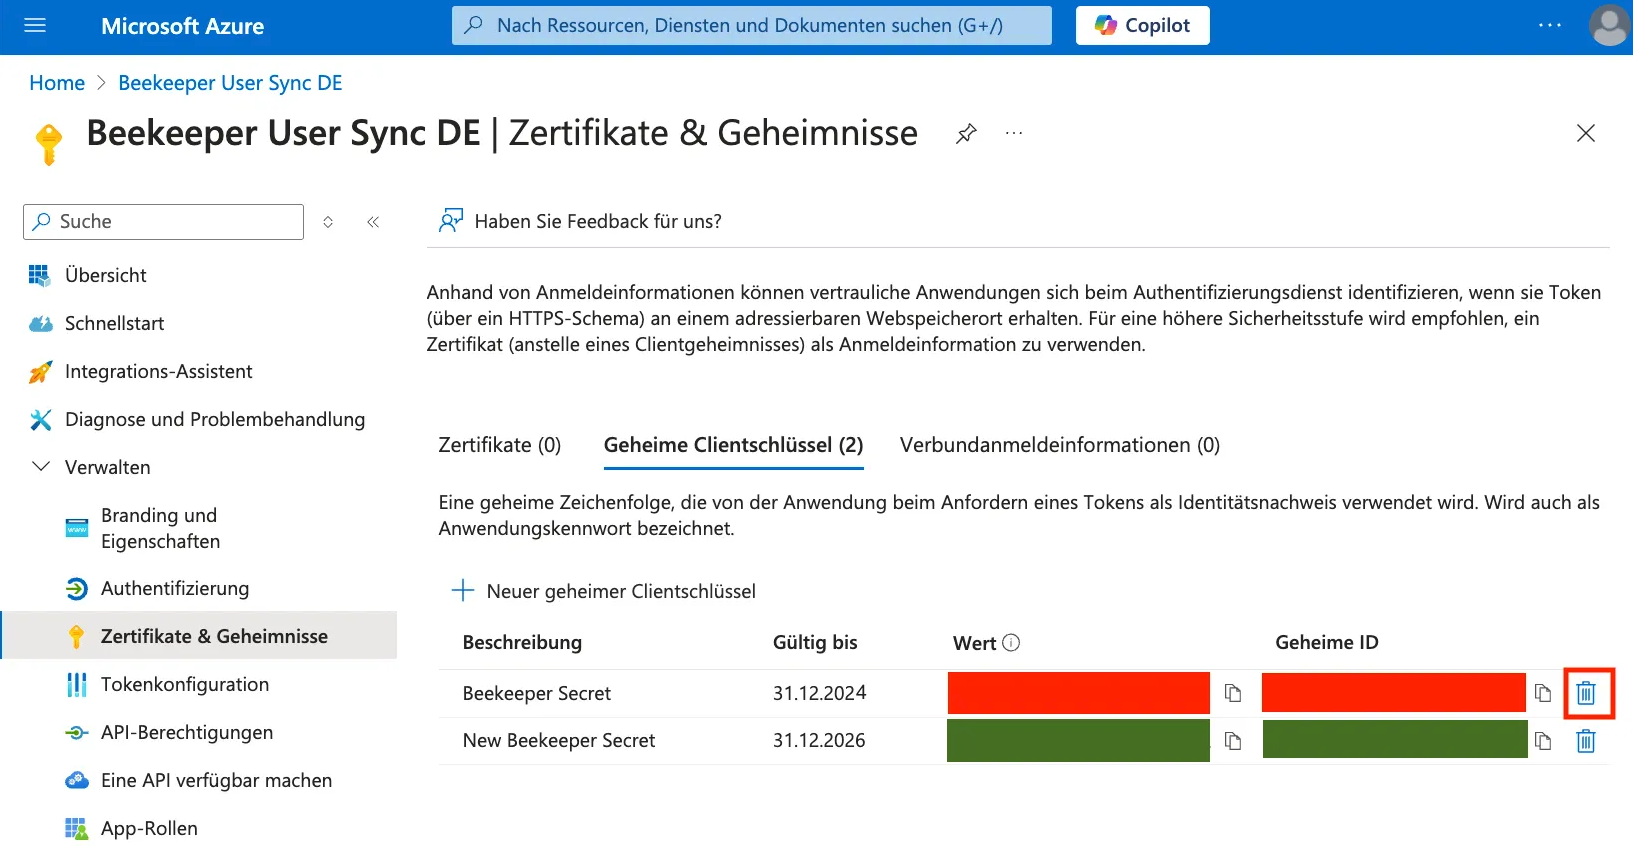Open more options next to the page title

(1014, 133)
